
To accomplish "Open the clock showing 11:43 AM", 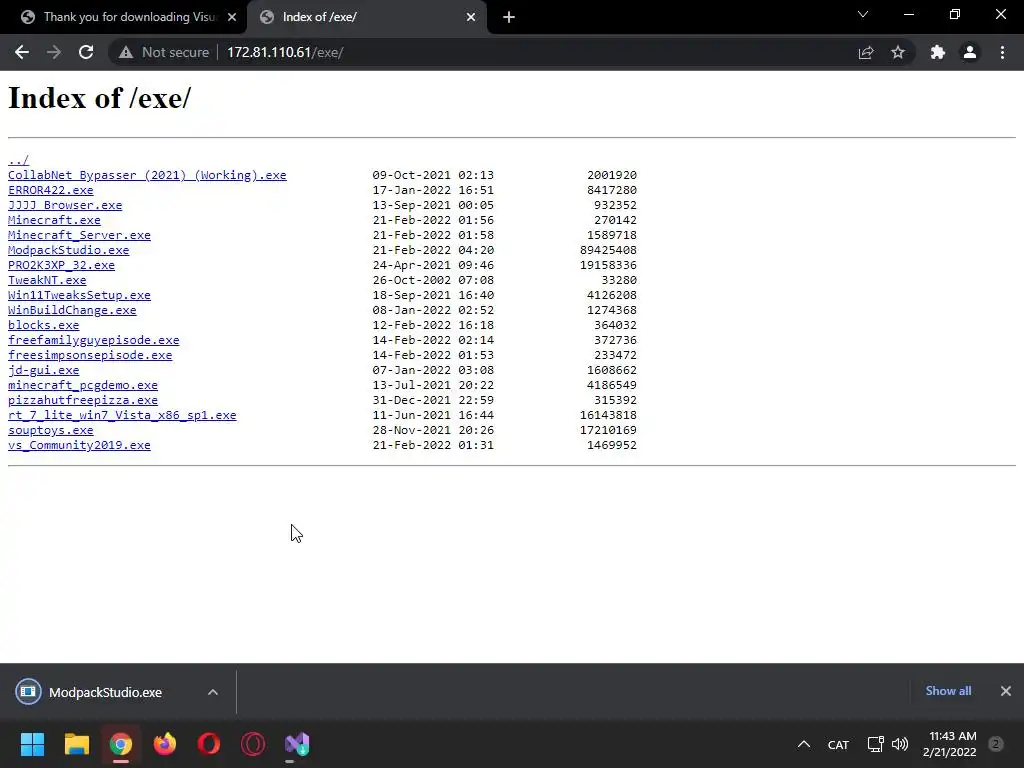I will point(950,744).
